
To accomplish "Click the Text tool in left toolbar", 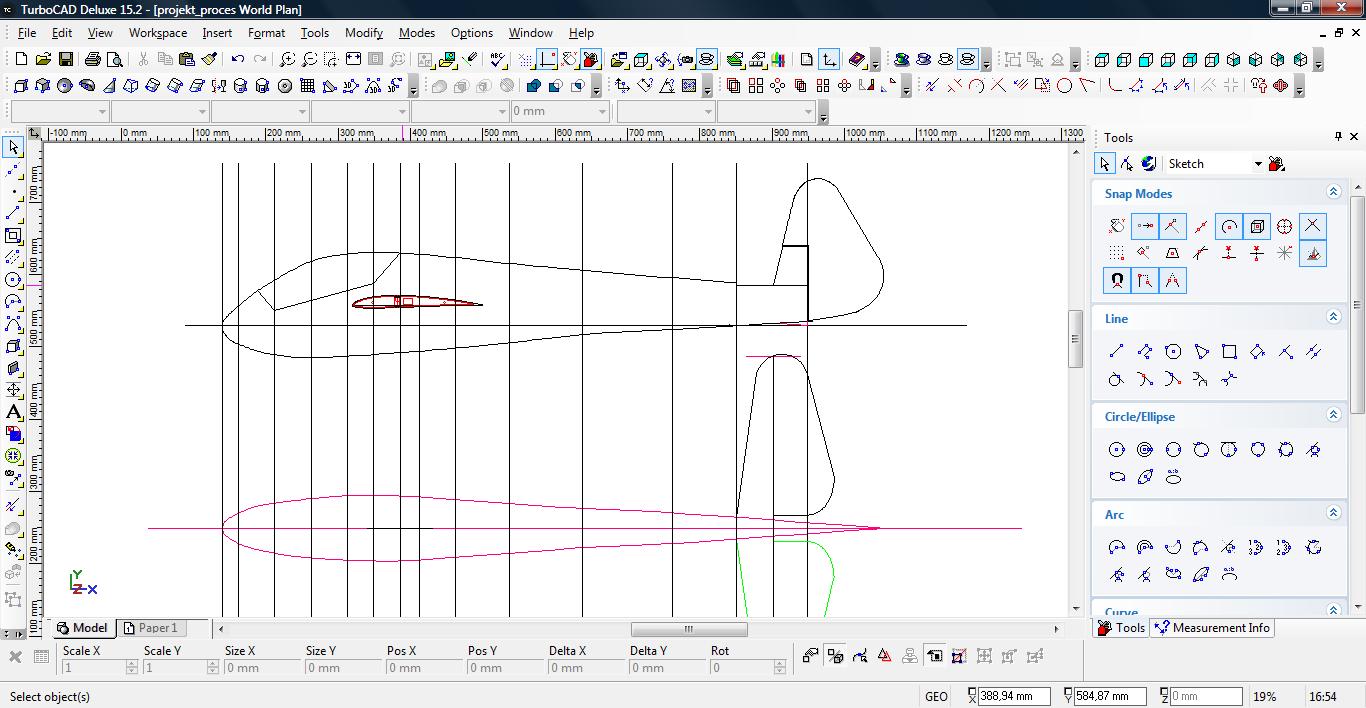I will coord(13,412).
